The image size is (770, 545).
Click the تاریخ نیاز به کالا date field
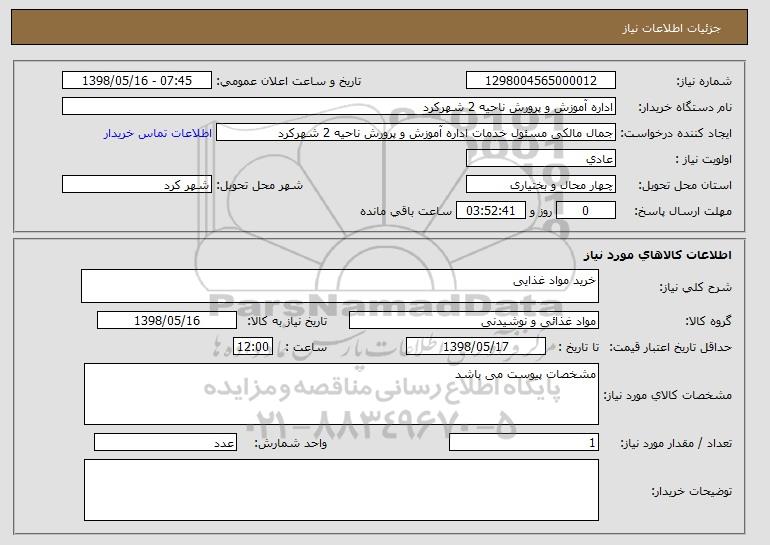(167, 321)
